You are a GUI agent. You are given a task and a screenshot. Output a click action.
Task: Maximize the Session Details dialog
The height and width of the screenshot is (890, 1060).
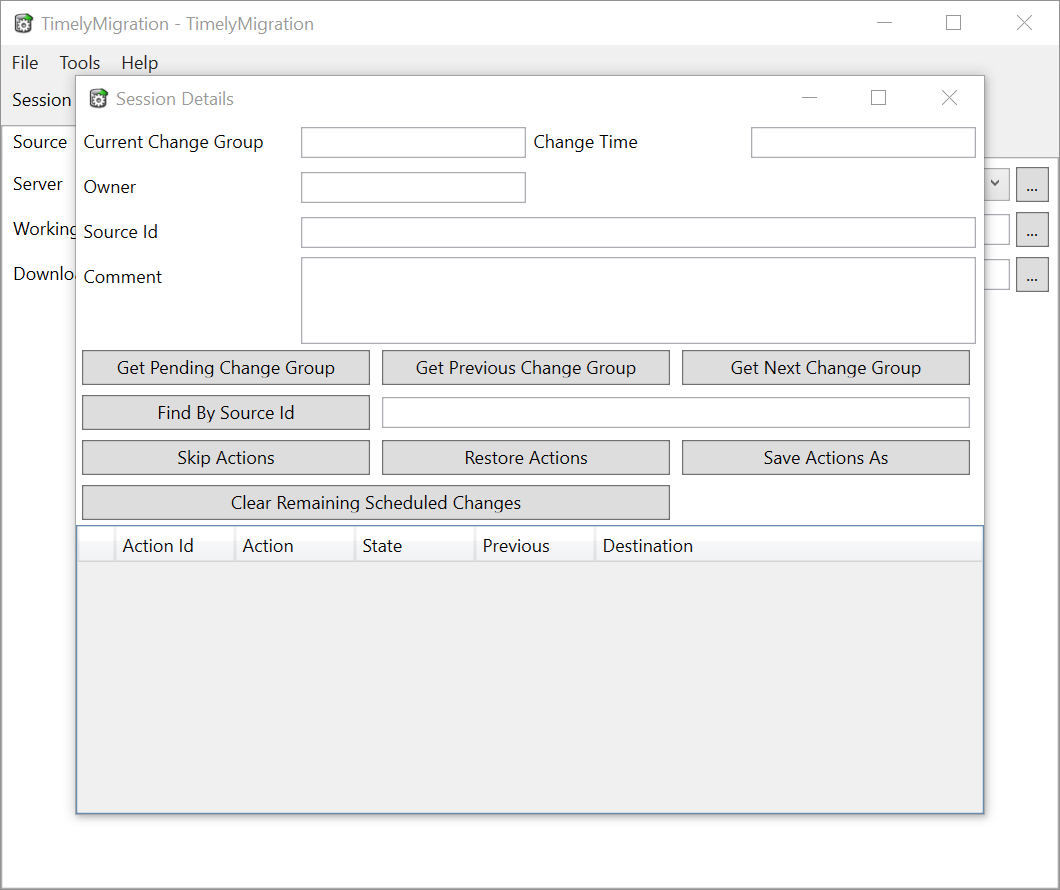(x=878, y=98)
